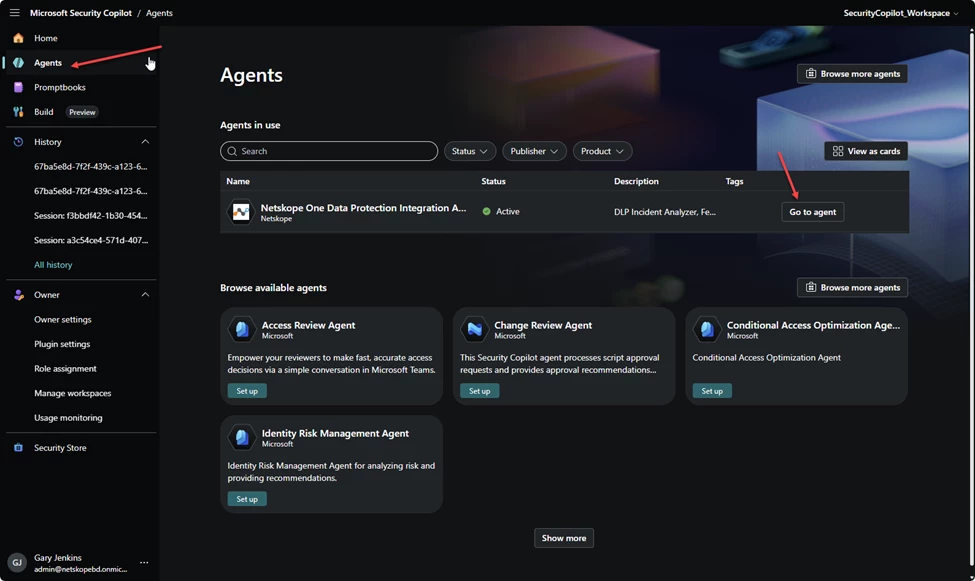
Task: Open Owner settings
Action: click(x=63, y=320)
